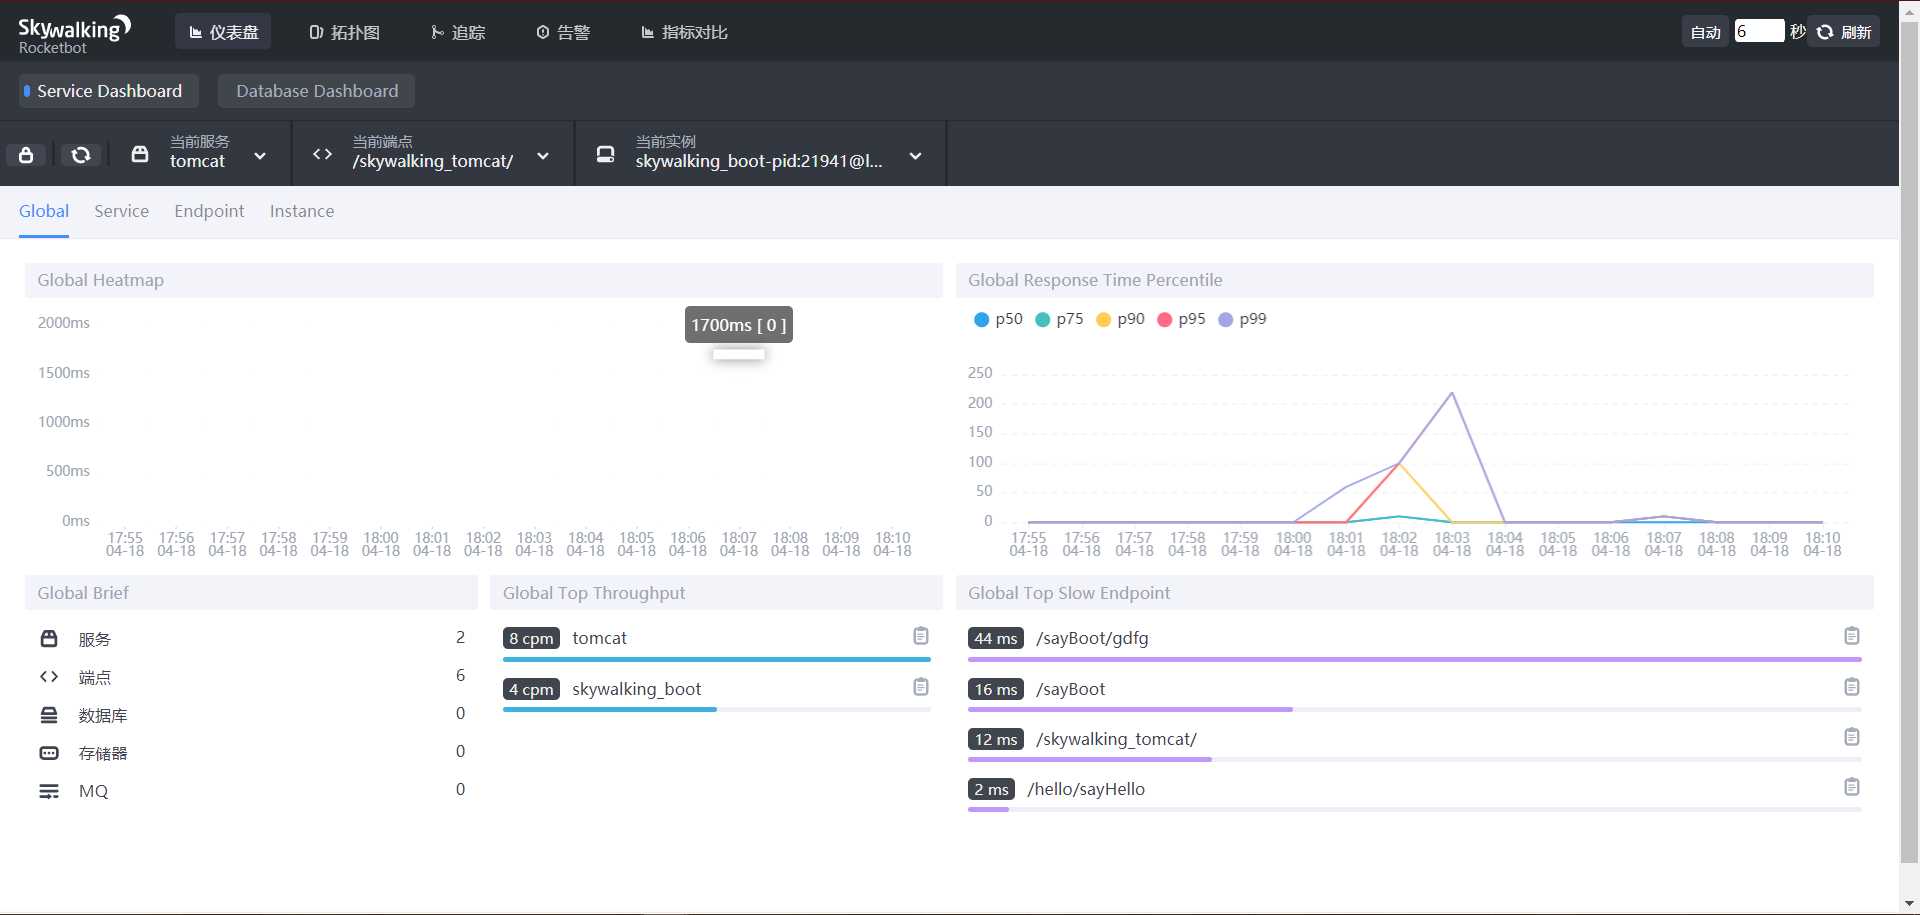Click the MQ icon in Global Brief
1920x915 pixels.
(49, 791)
